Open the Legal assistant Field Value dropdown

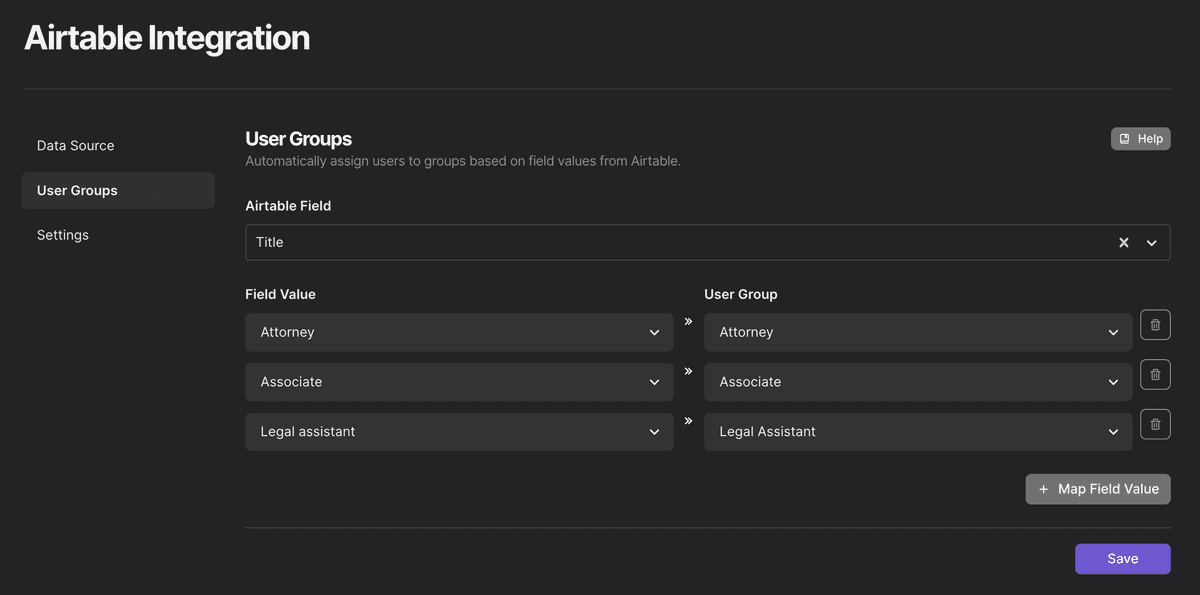(x=459, y=432)
